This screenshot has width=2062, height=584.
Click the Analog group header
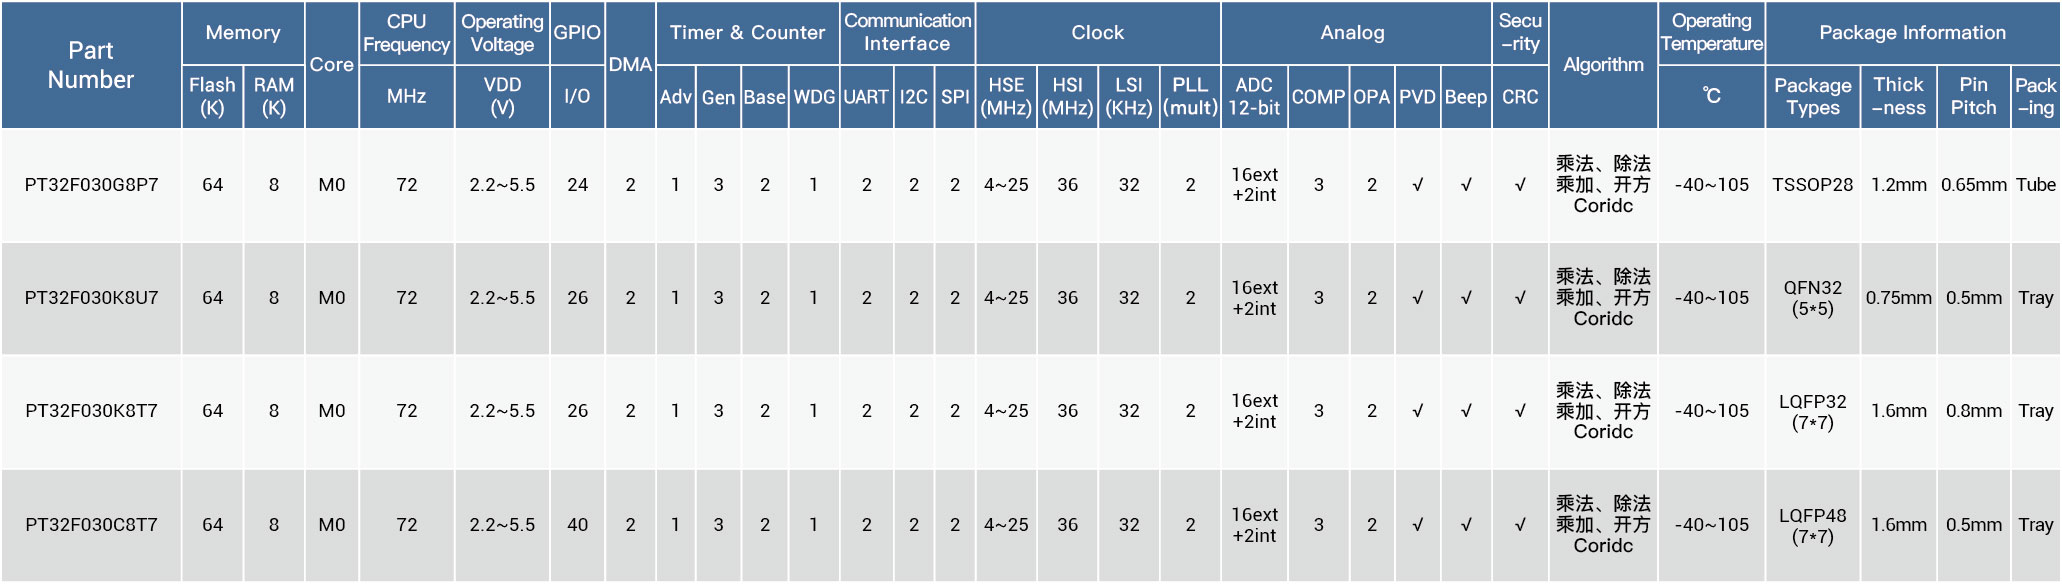pos(1352,33)
